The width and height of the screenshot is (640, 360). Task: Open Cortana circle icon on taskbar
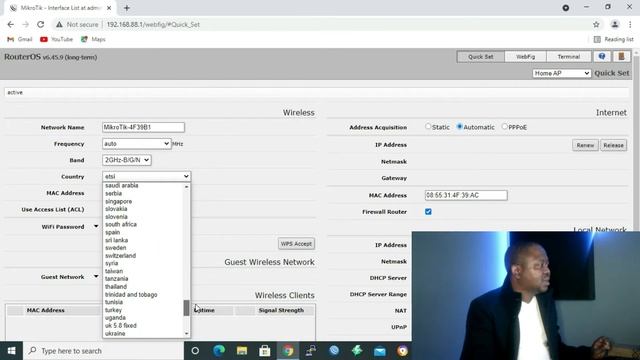(195, 351)
